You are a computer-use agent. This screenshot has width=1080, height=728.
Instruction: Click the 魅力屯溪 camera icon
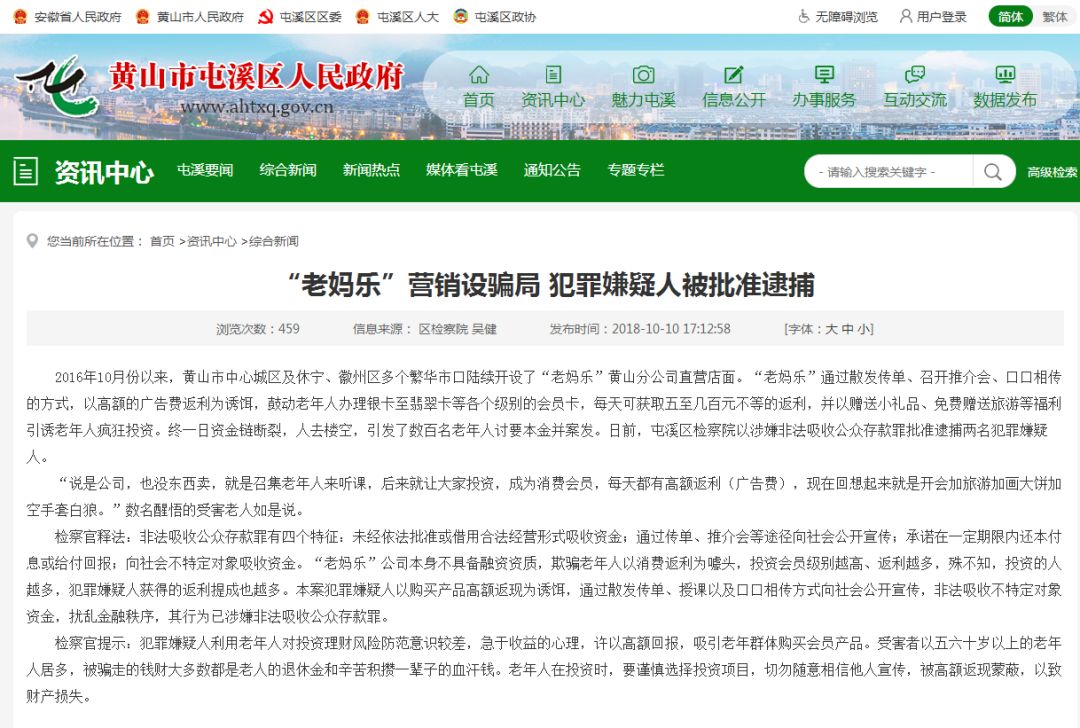643,74
